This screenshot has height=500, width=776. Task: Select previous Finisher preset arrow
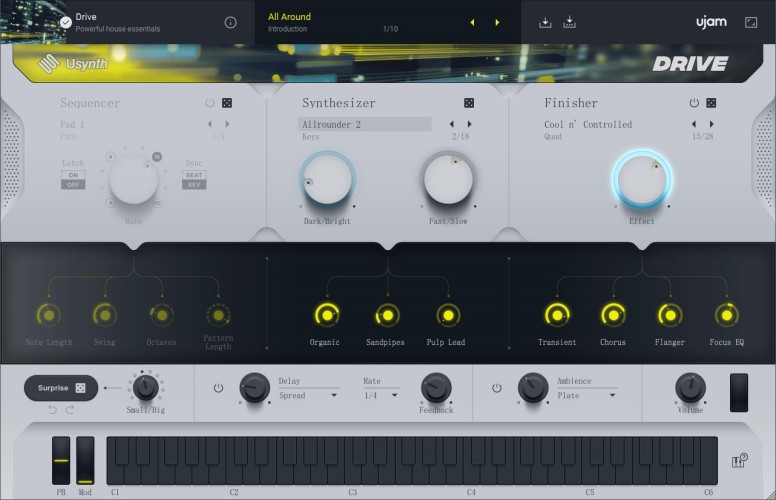[x=694, y=124]
